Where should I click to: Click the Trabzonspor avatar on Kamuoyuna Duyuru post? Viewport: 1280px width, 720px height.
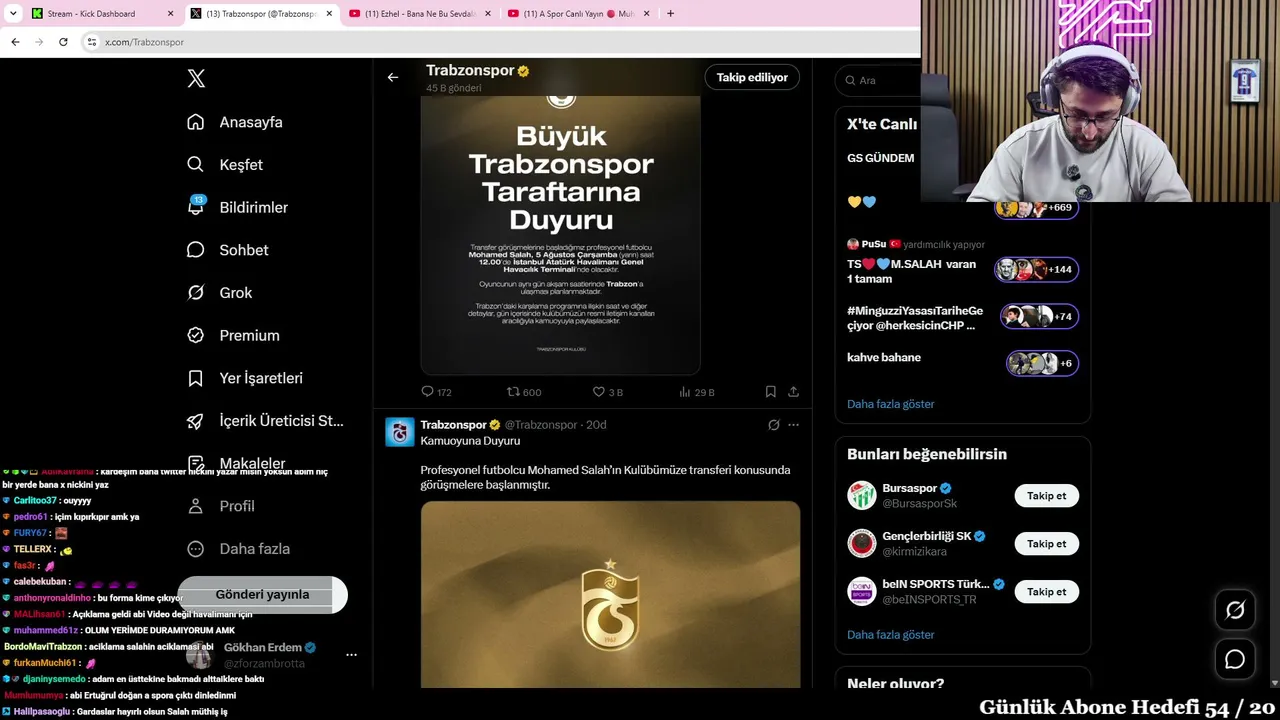click(400, 432)
